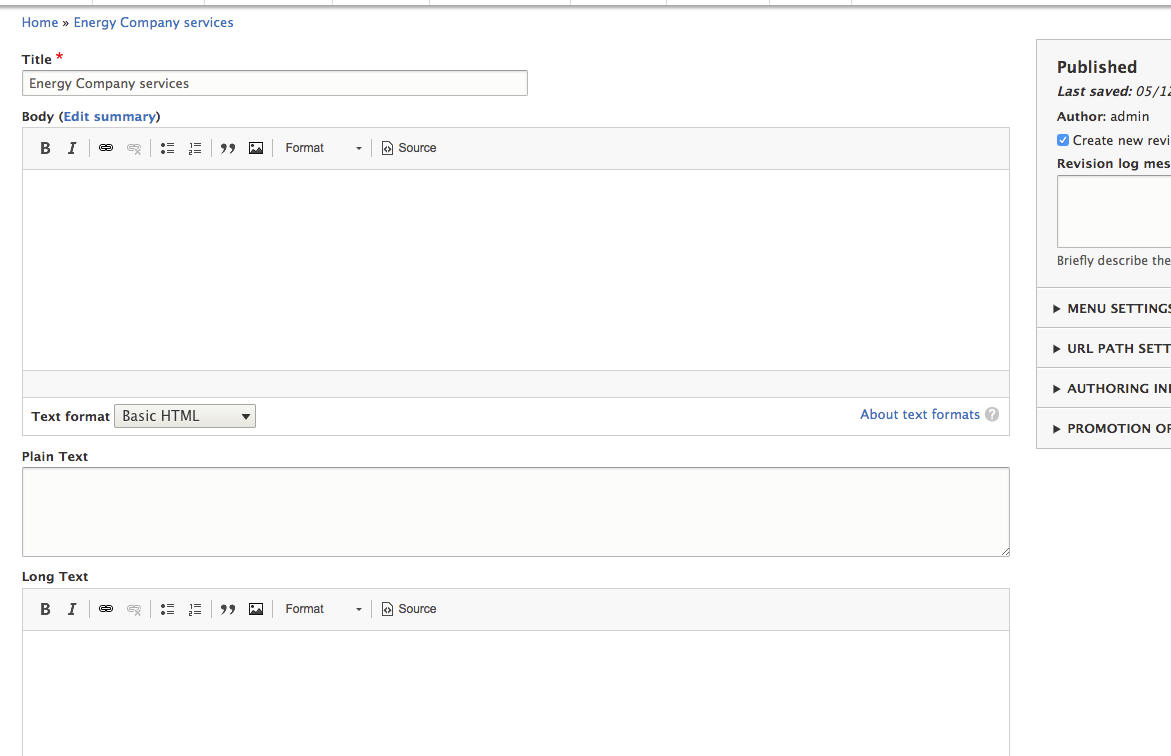Image resolution: width=1171 pixels, height=756 pixels.
Task: Add block quote in Body editor
Action: [228, 148]
